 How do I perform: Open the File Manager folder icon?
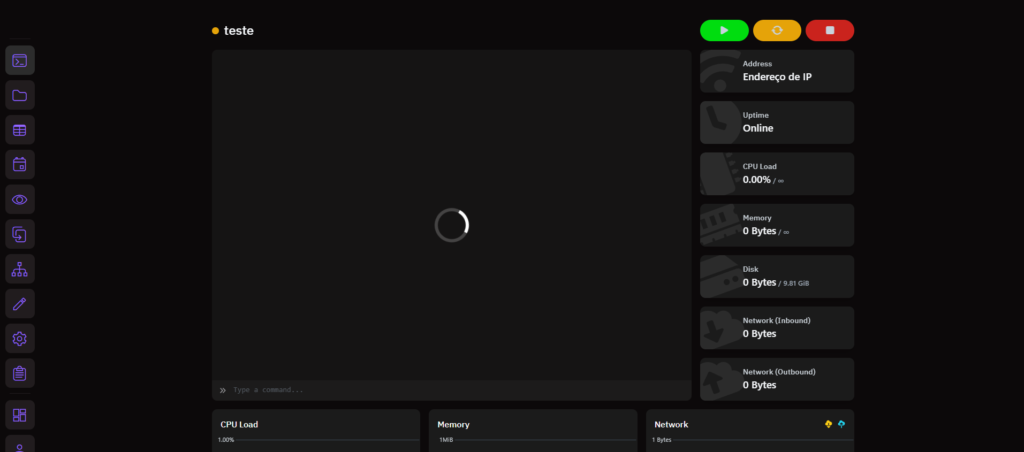coord(20,95)
